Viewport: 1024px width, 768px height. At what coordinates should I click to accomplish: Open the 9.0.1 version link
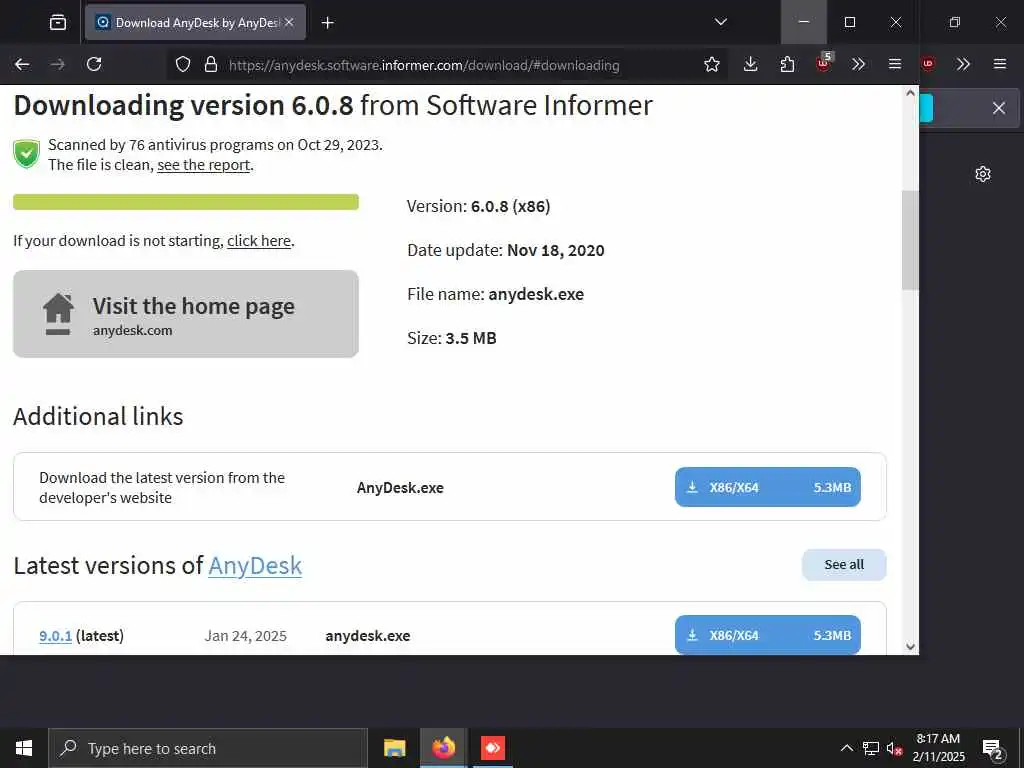click(56, 636)
